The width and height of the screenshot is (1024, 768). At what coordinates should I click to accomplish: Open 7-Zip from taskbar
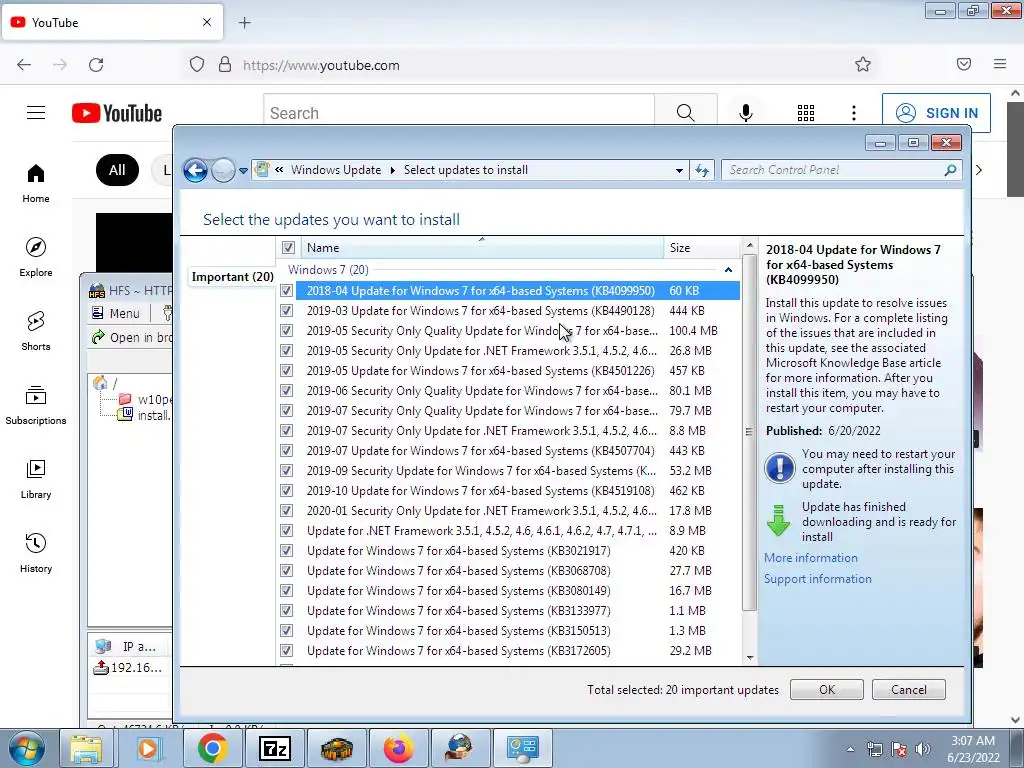[x=274, y=748]
